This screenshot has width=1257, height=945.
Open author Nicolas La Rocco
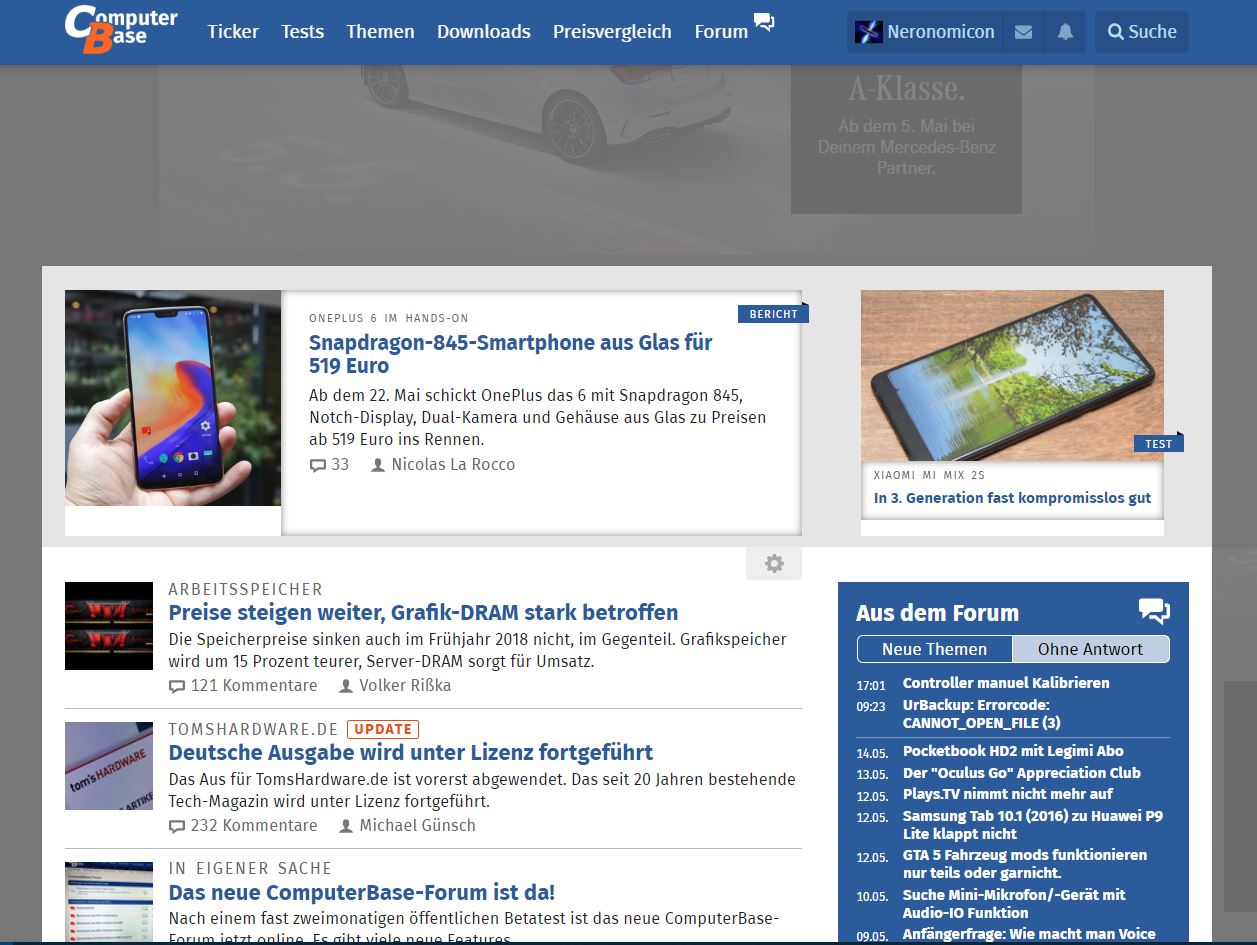453,465
